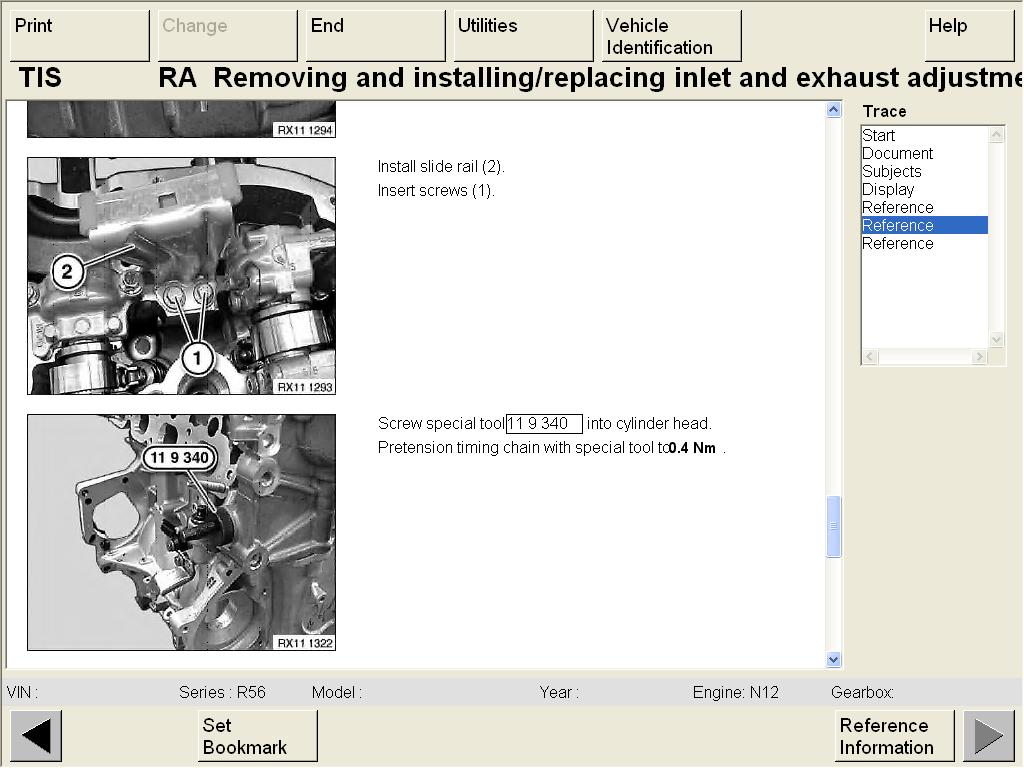
Task: Open Vehicle Identification
Action: point(671,36)
